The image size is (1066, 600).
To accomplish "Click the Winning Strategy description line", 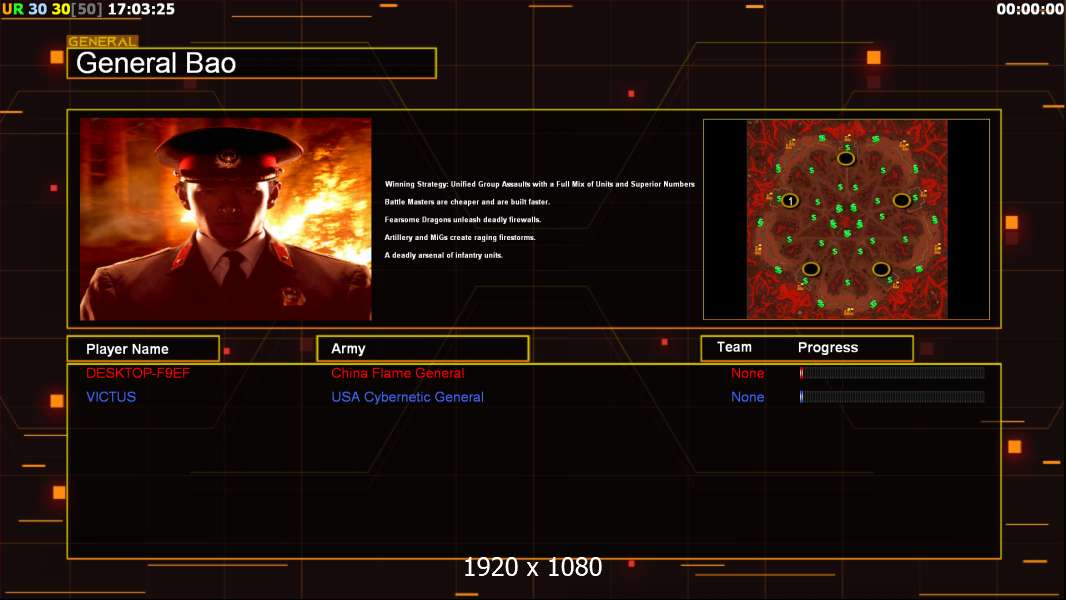I will 540,184.
